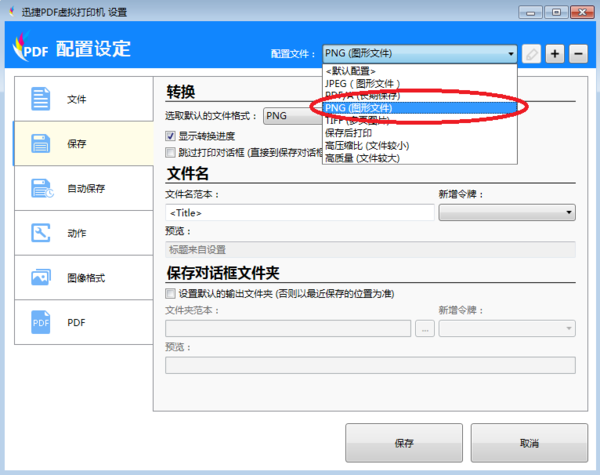Click the <Title> filename template field
This screenshot has width=600, height=475.
click(x=300, y=212)
